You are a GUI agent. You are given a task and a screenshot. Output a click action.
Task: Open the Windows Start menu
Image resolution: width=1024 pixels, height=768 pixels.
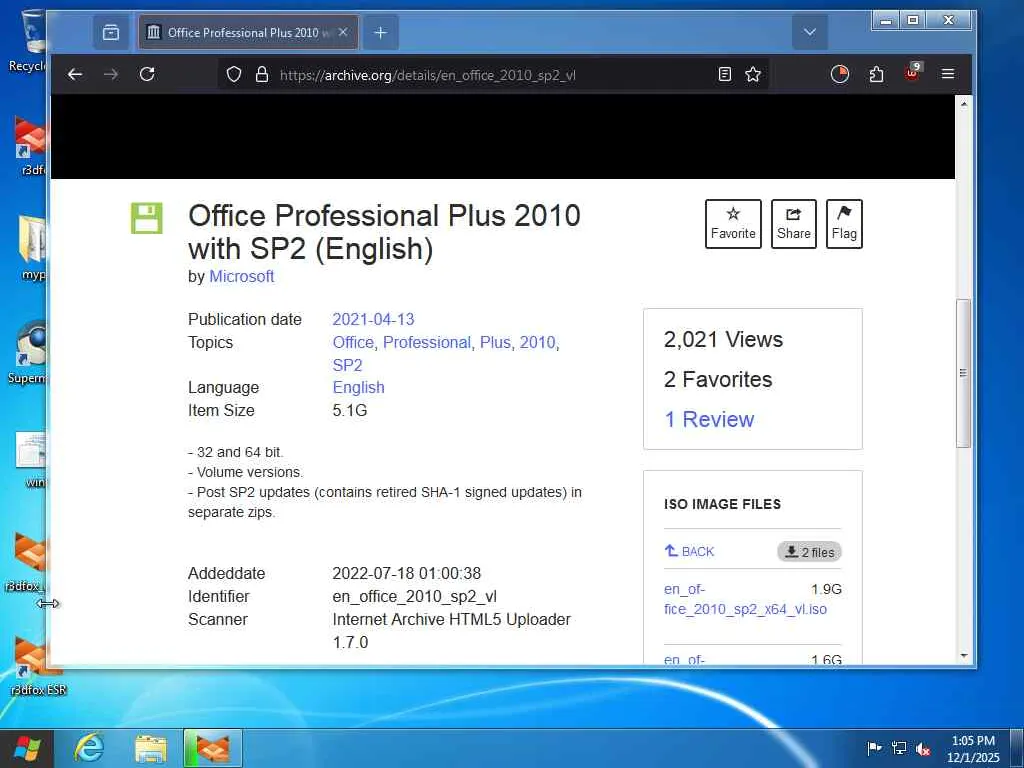[27, 748]
